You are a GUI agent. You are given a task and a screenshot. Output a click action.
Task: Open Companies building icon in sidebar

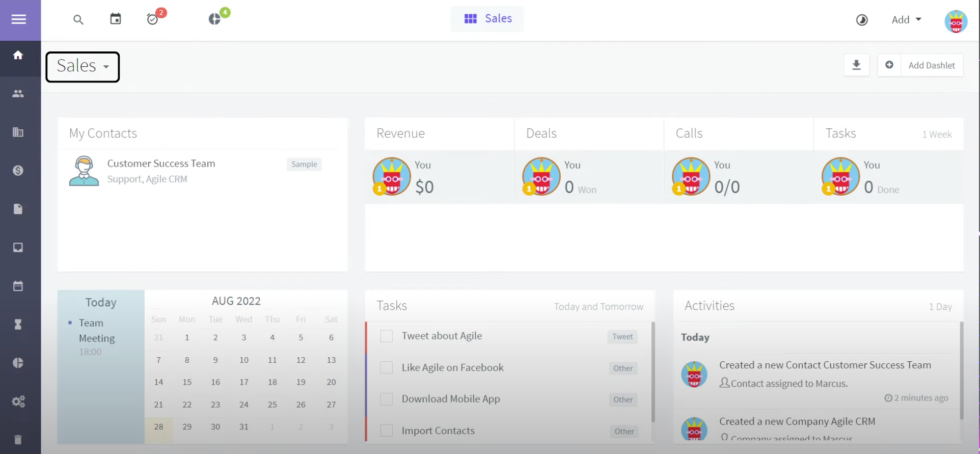click(x=18, y=132)
